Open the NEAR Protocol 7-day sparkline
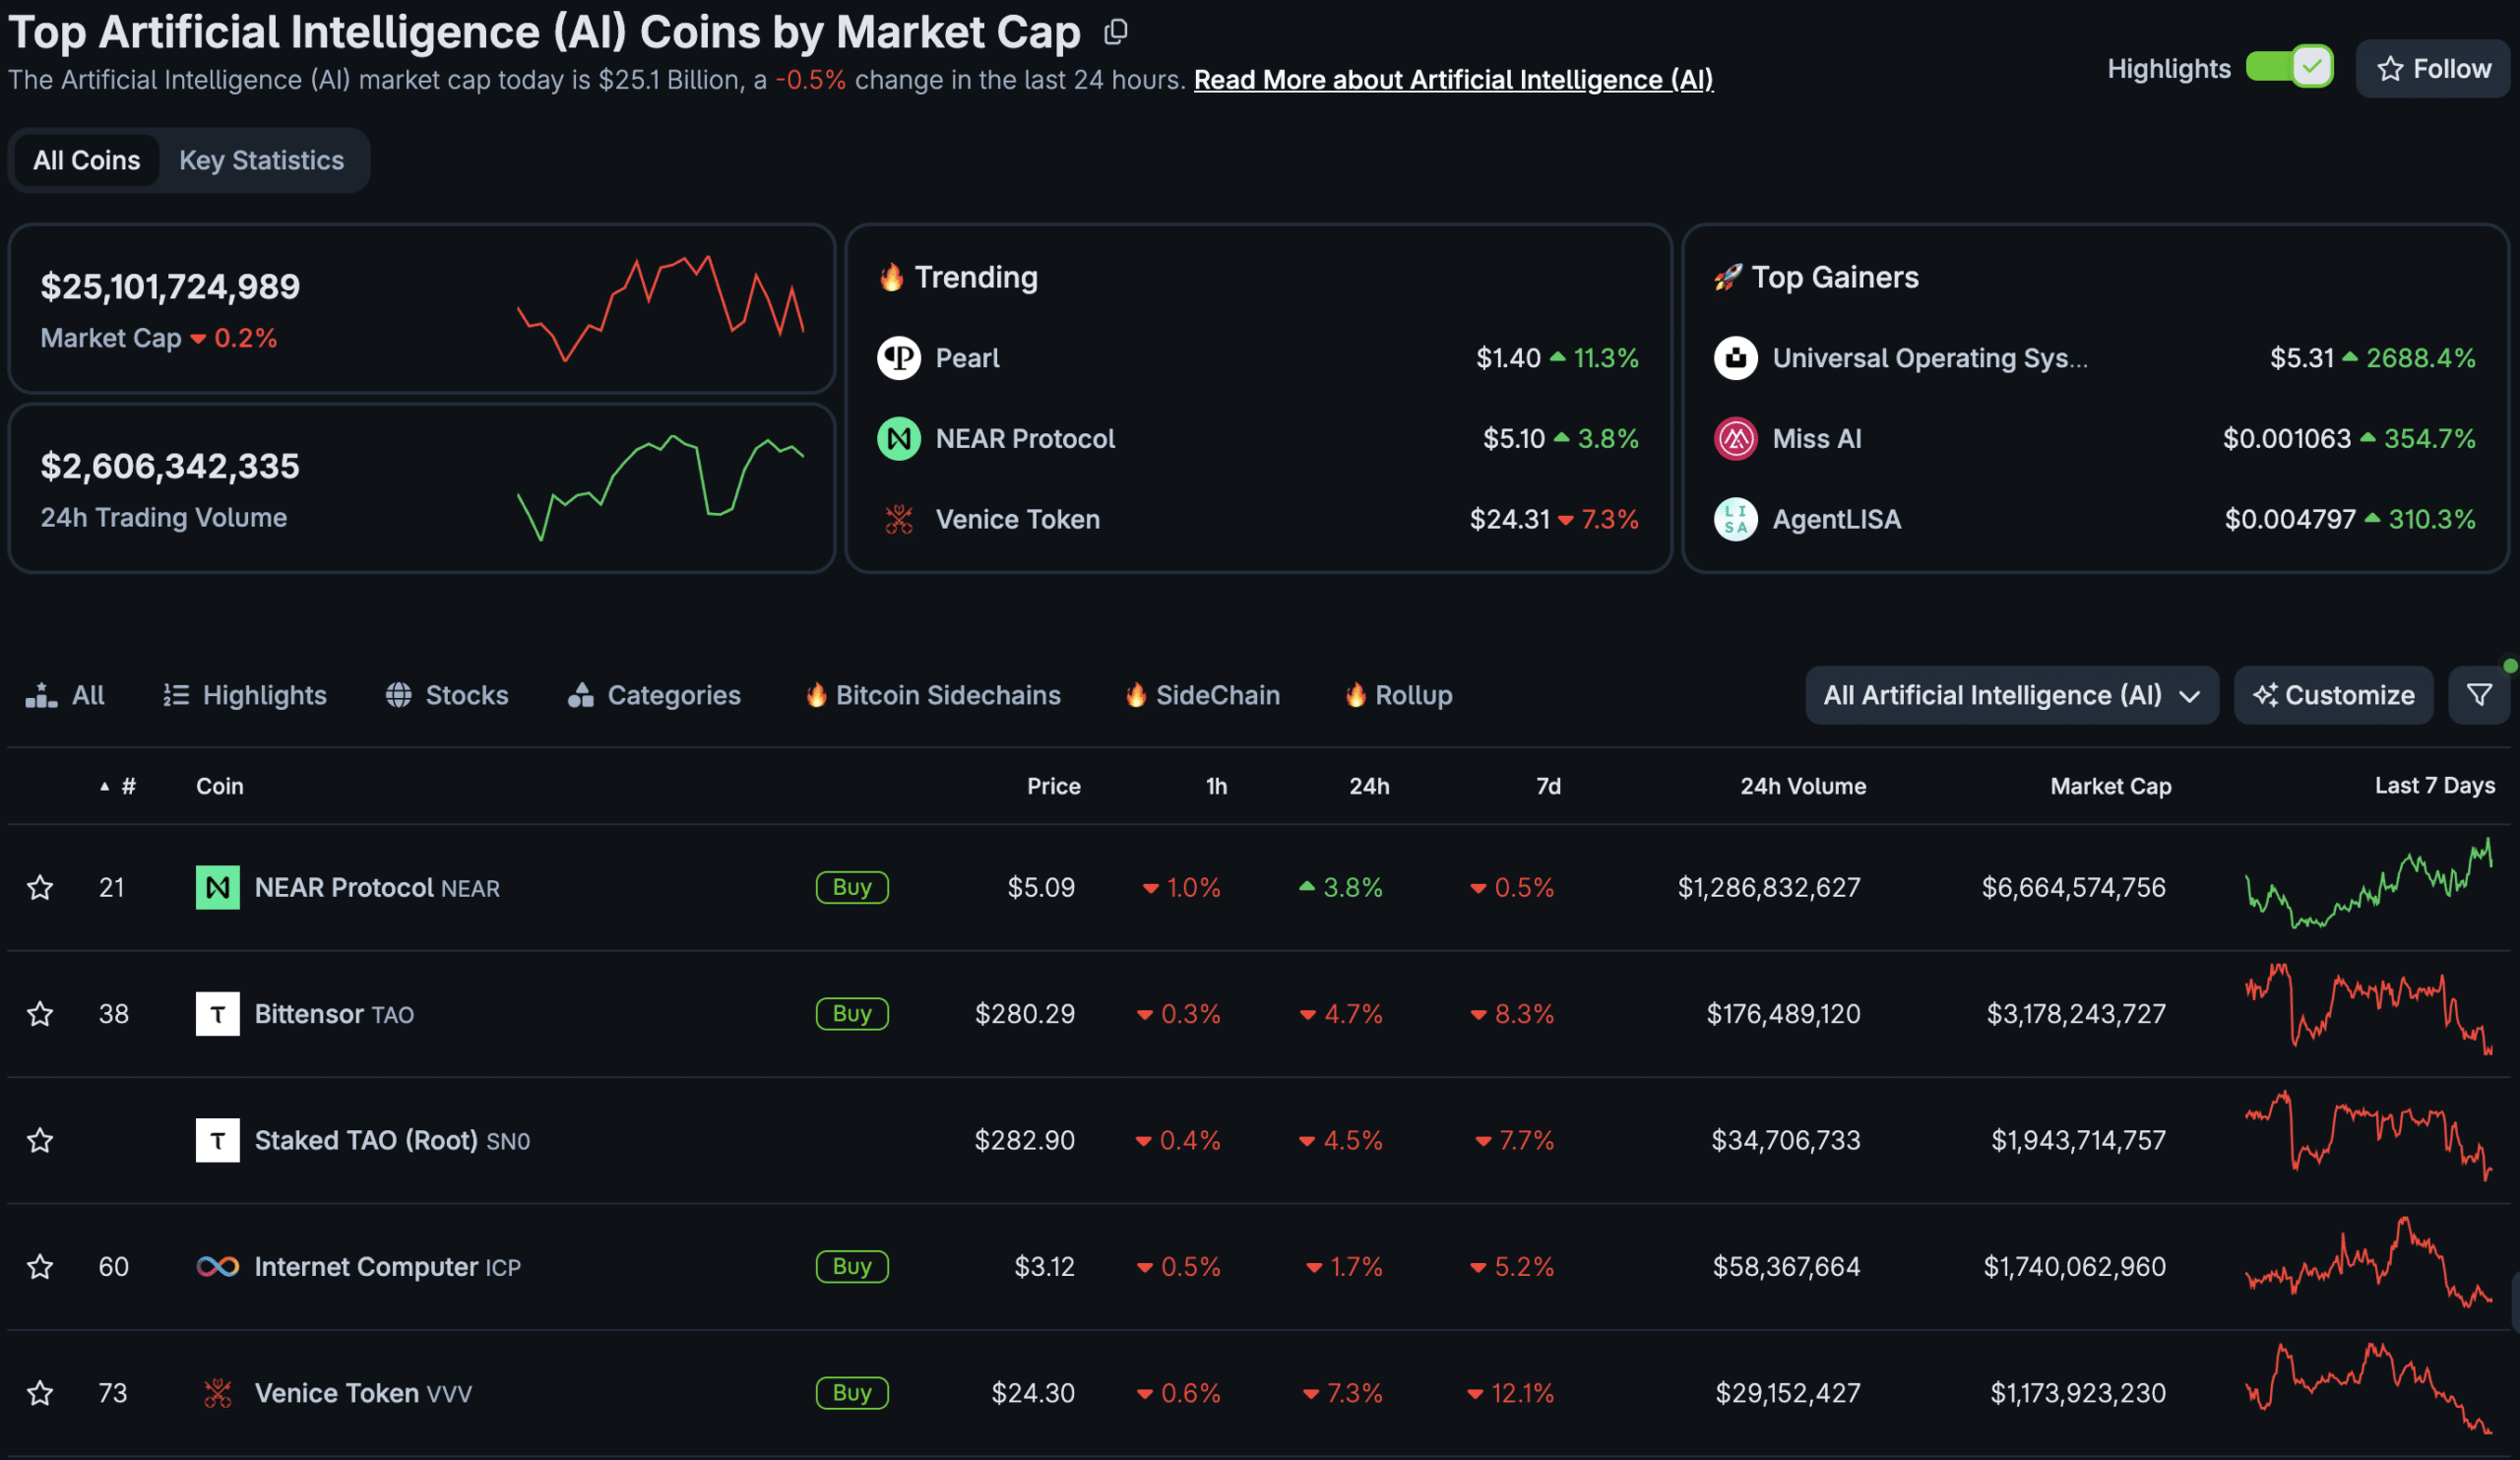 [x=2368, y=884]
